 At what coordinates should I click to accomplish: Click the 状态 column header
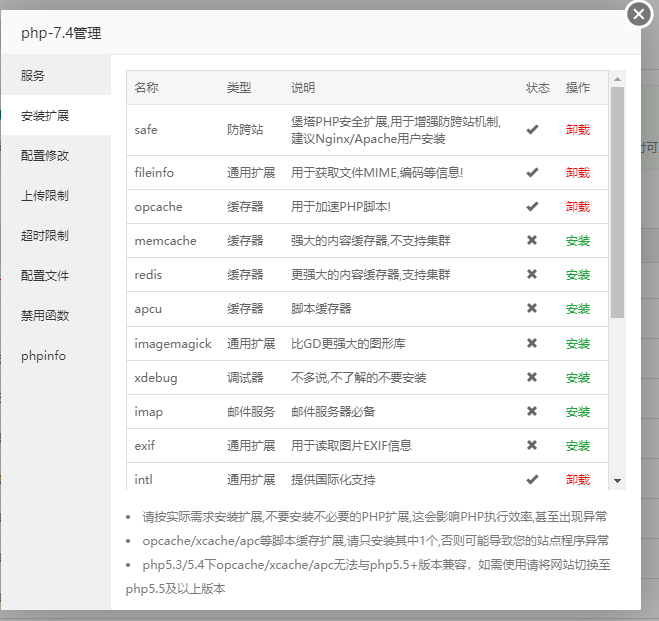538,87
